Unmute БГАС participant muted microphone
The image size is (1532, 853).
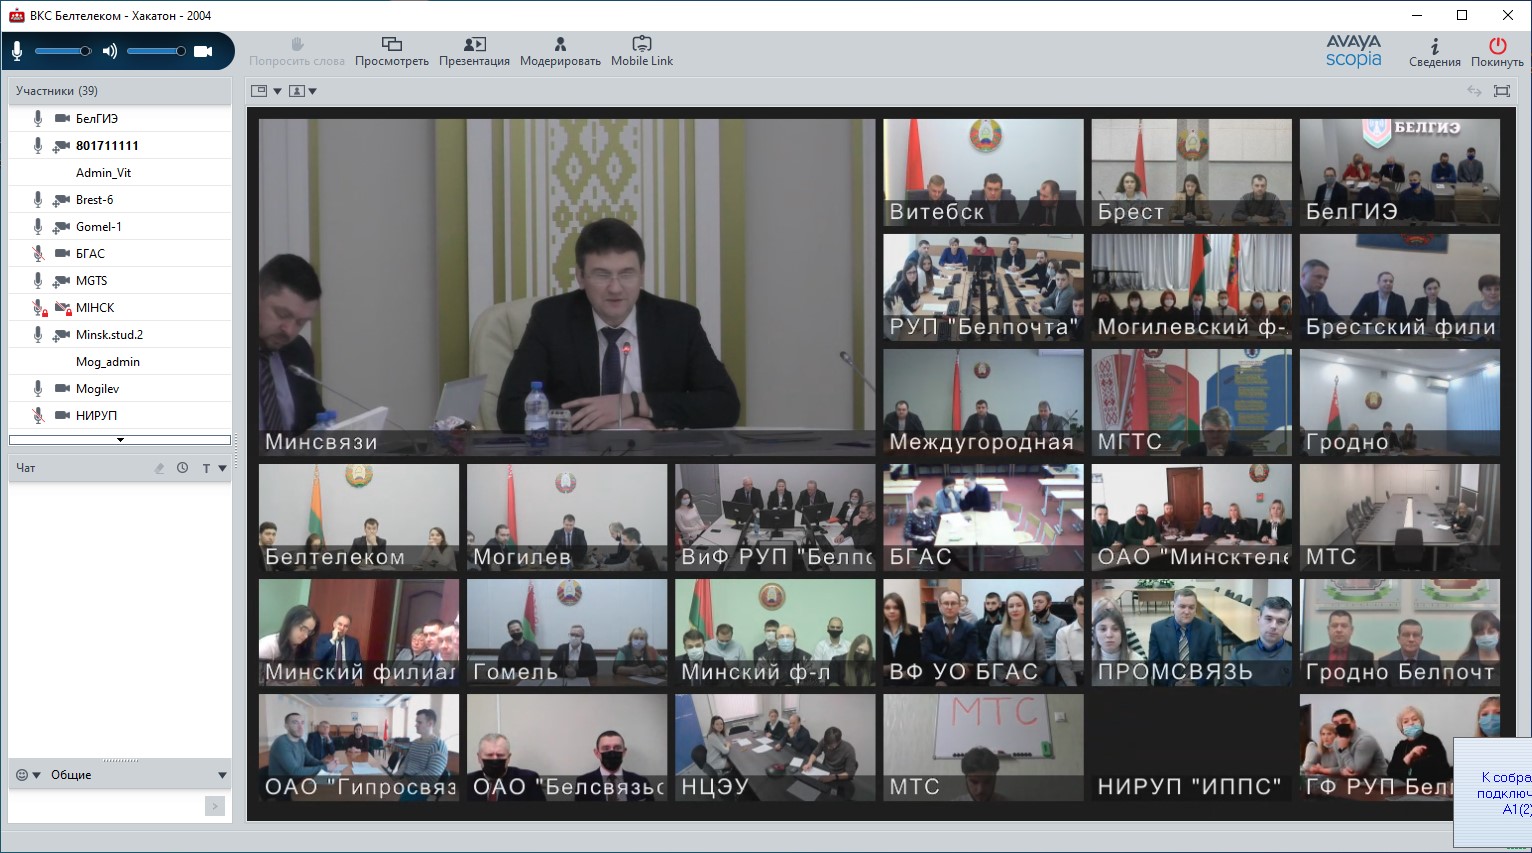(x=38, y=253)
